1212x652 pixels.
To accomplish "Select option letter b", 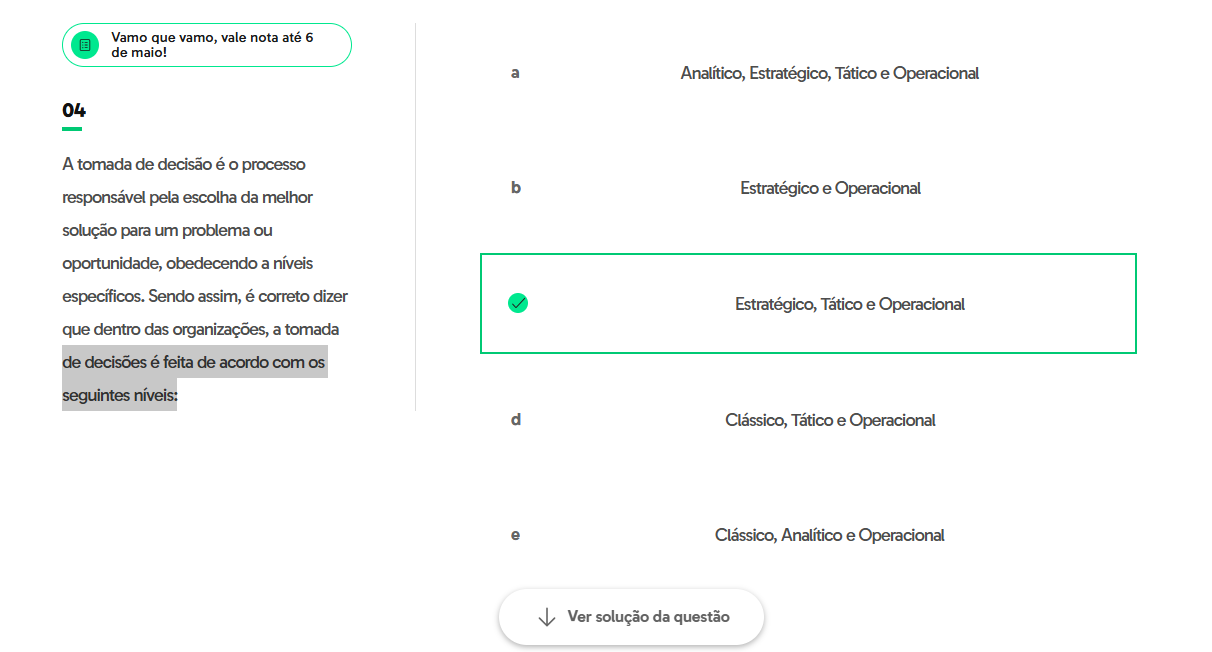I will pos(516,188).
